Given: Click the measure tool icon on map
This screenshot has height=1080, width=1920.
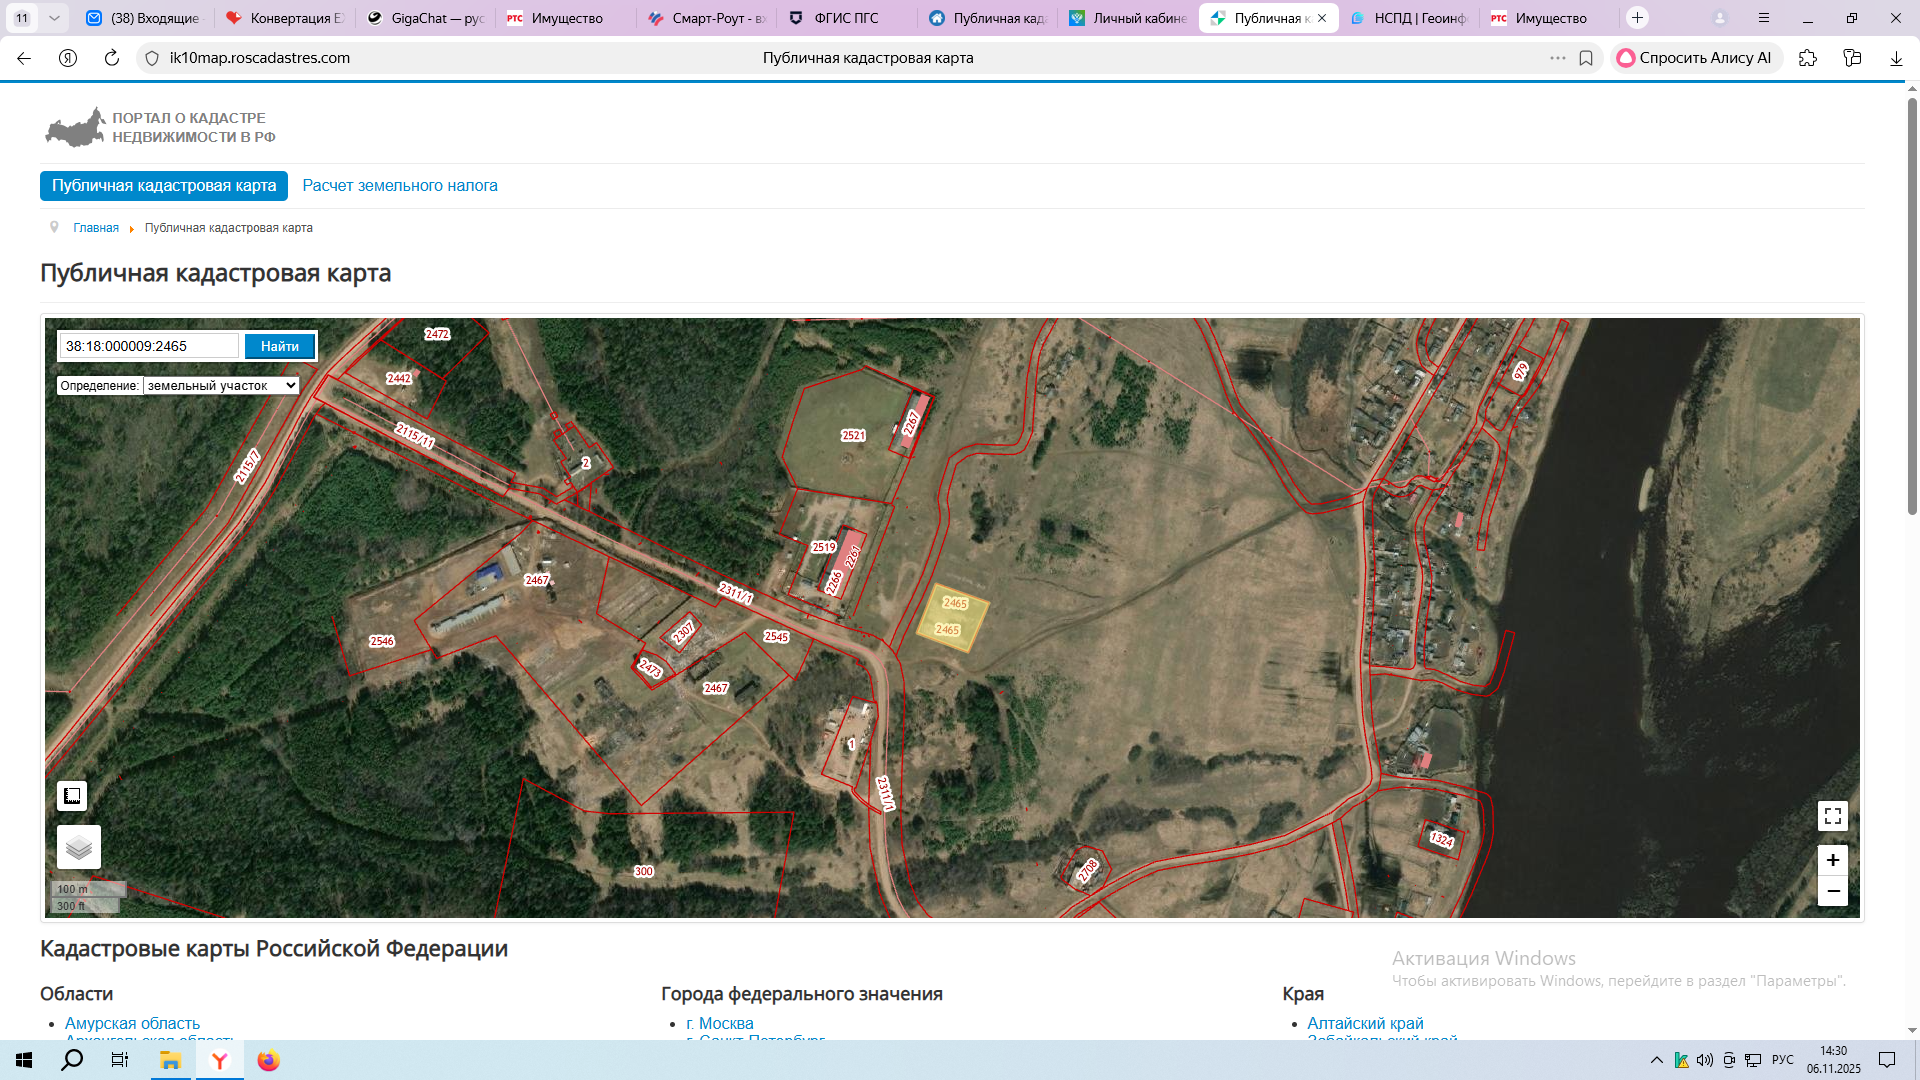Looking at the screenshot, I should pos(72,796).
